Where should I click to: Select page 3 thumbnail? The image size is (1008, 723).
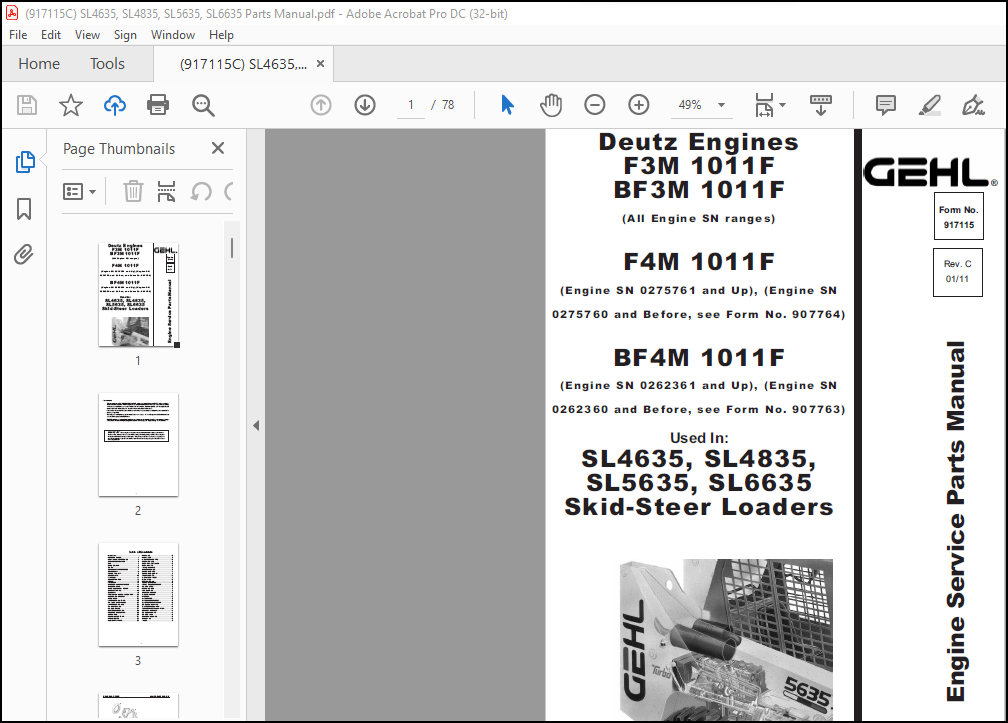click(x=138, y=594)
